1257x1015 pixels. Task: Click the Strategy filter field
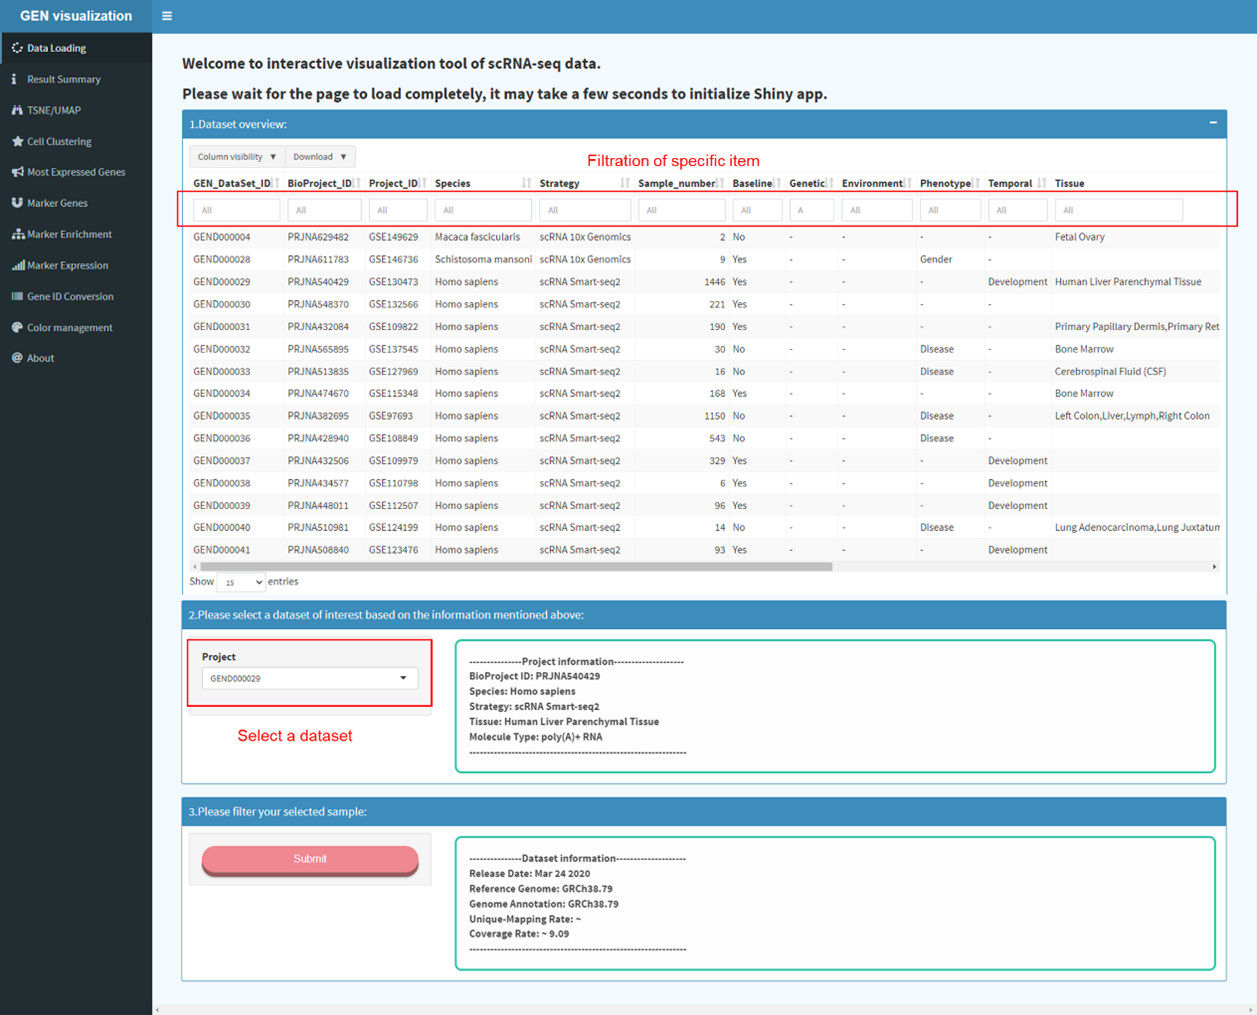click(x=585, y=210)
